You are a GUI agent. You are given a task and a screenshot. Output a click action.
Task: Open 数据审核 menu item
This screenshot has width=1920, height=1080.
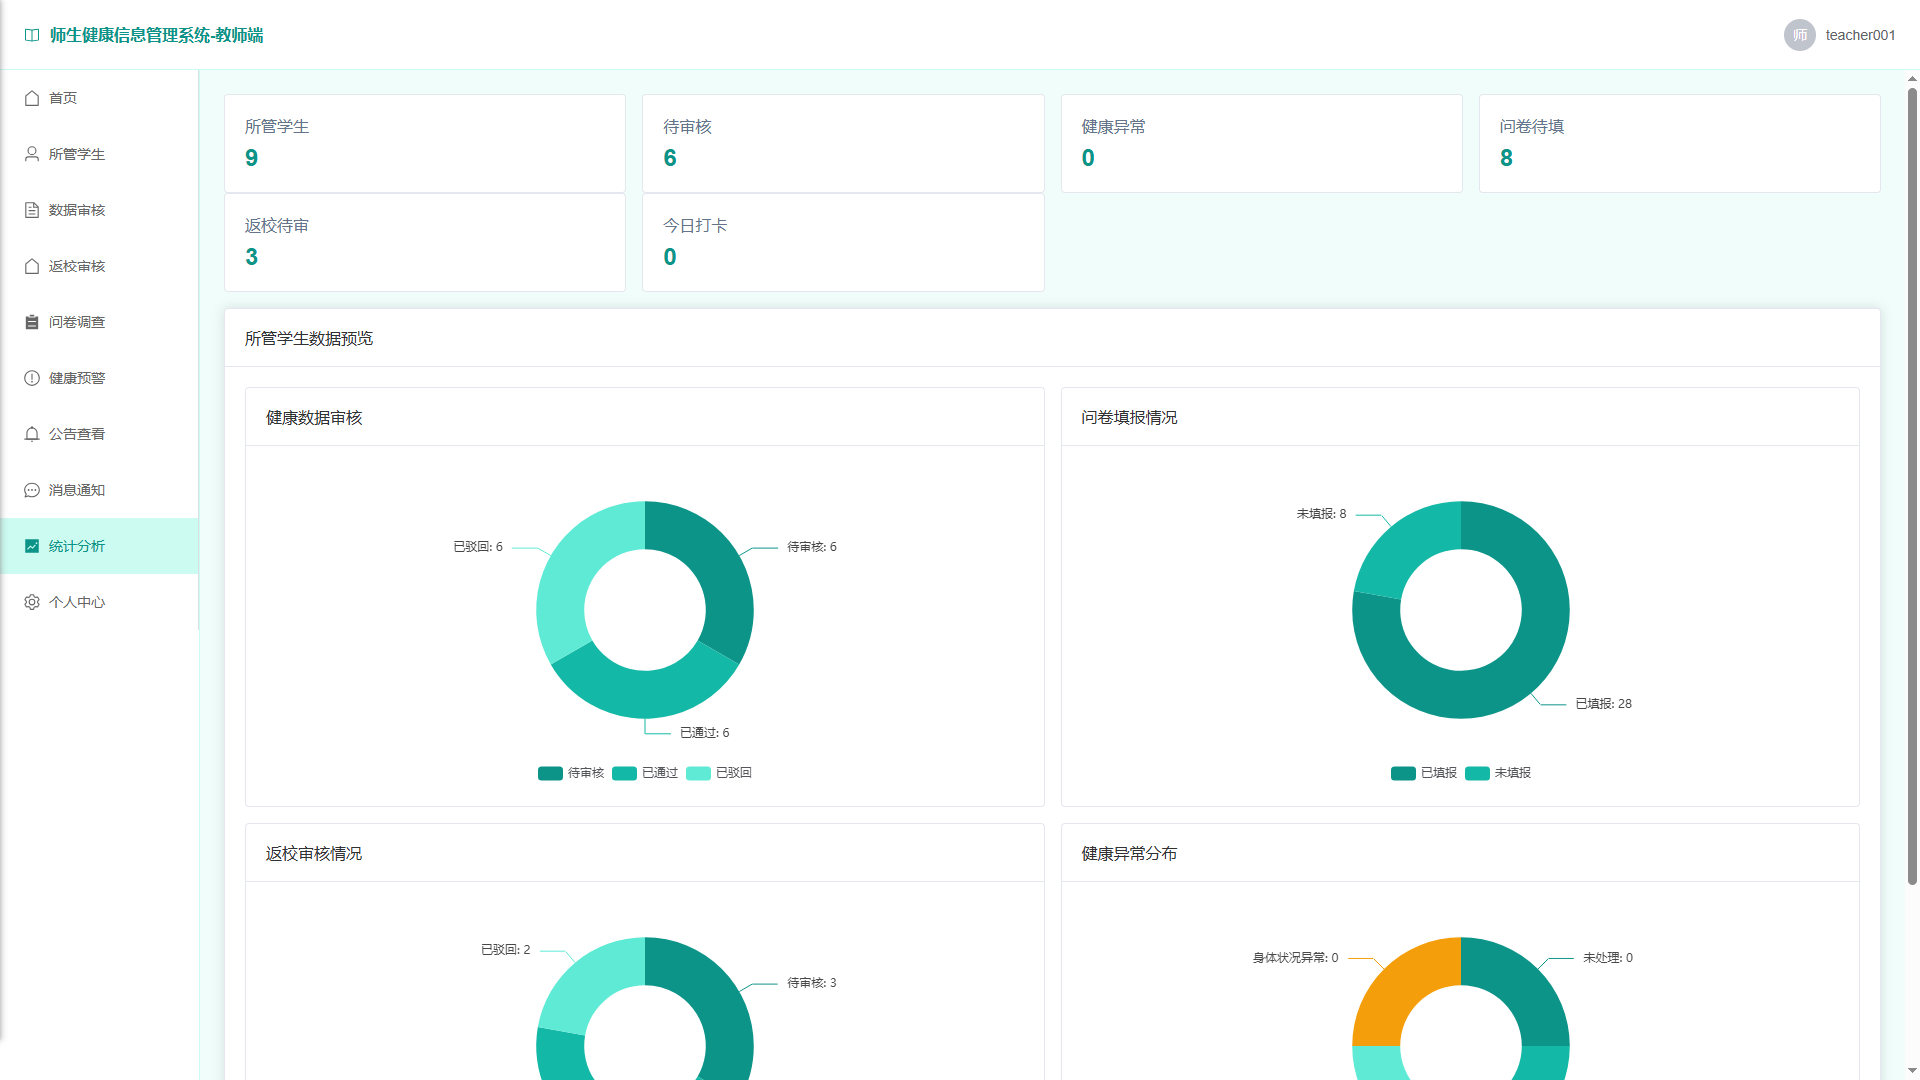pyautogui.click(x=99, y=210)
